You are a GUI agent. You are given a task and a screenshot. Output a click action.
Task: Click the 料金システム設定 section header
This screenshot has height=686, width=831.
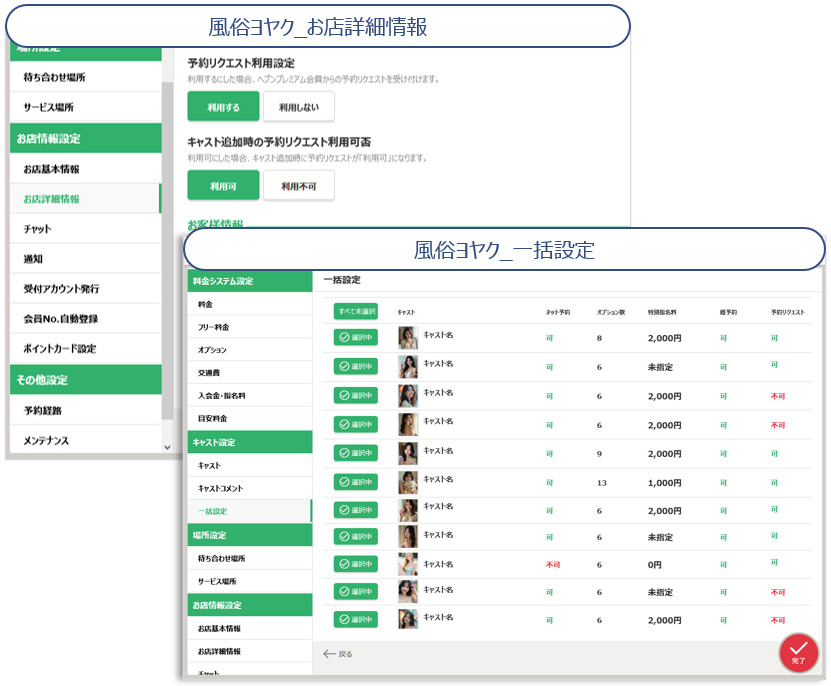coord(250,281)
